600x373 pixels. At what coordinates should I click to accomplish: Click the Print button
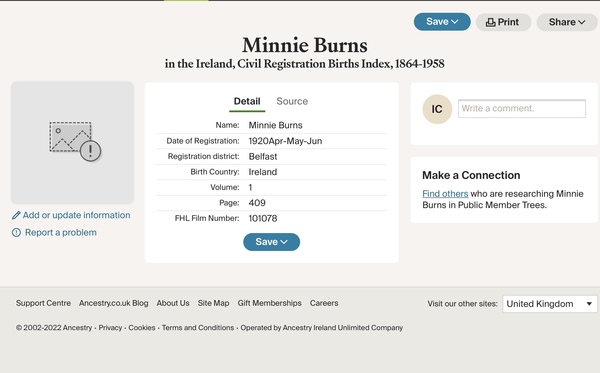click(x=503, y=22)
